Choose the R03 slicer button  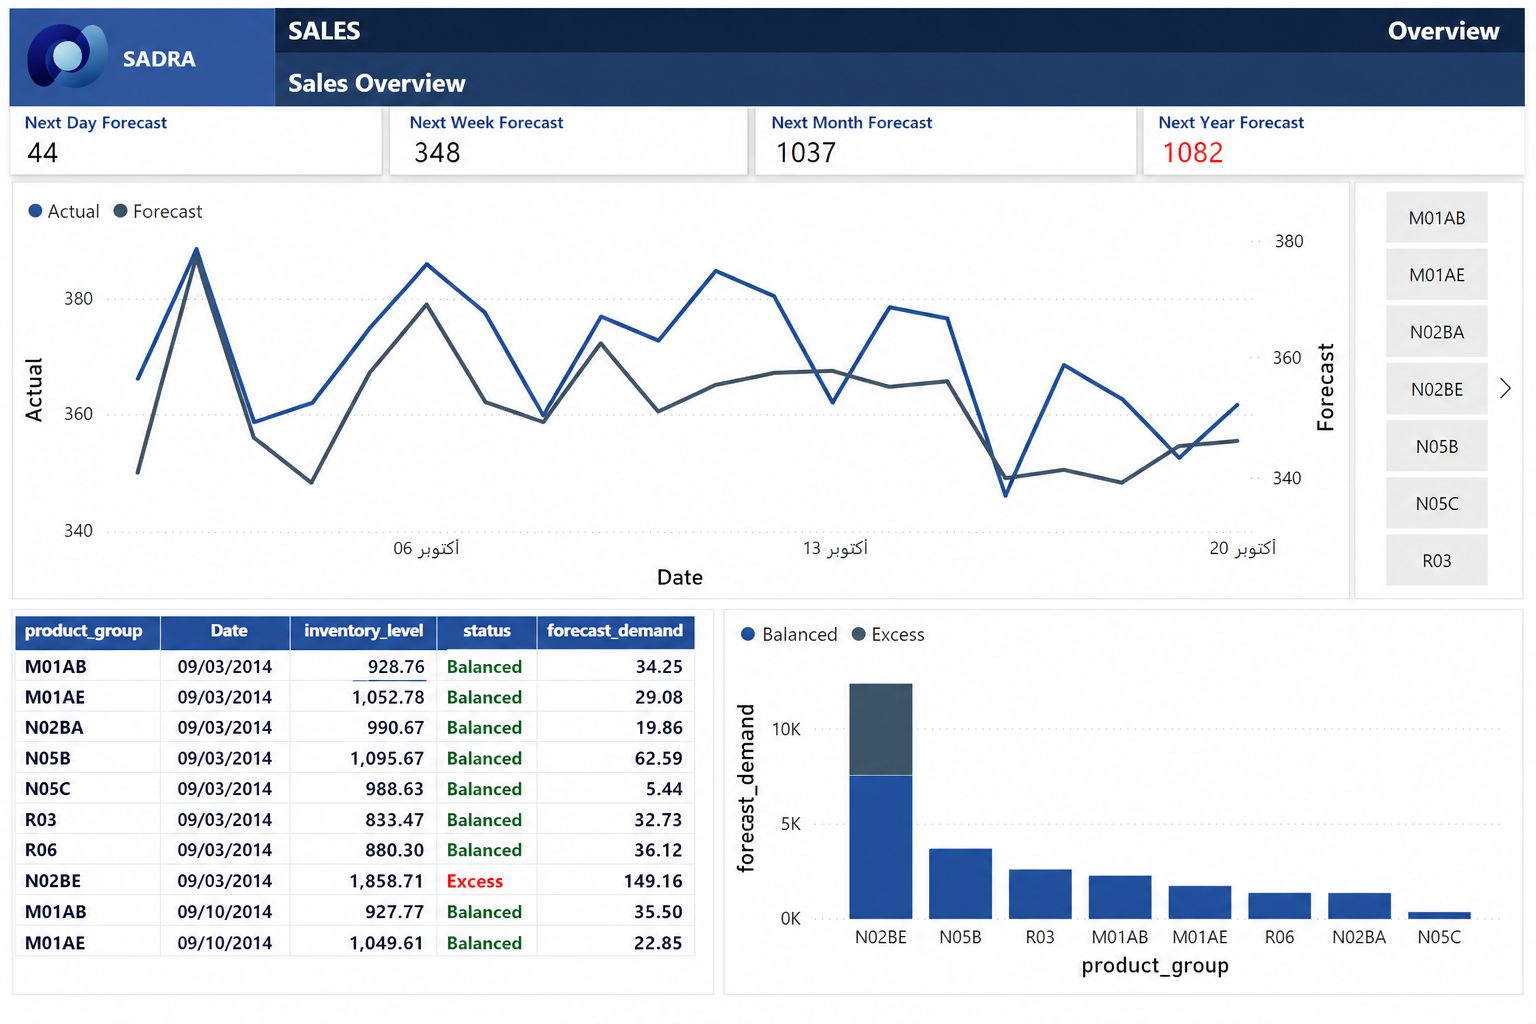pos(1436,560)
